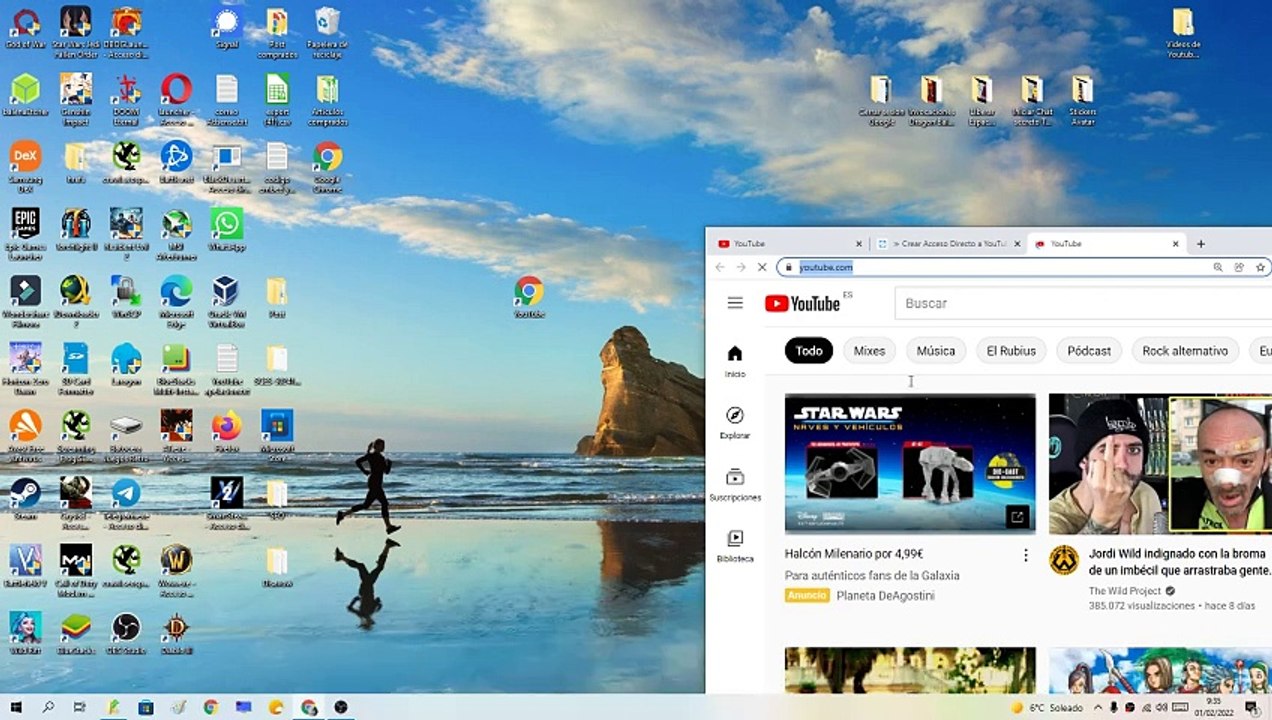Open the taskbar notification center

point(1251,707)
